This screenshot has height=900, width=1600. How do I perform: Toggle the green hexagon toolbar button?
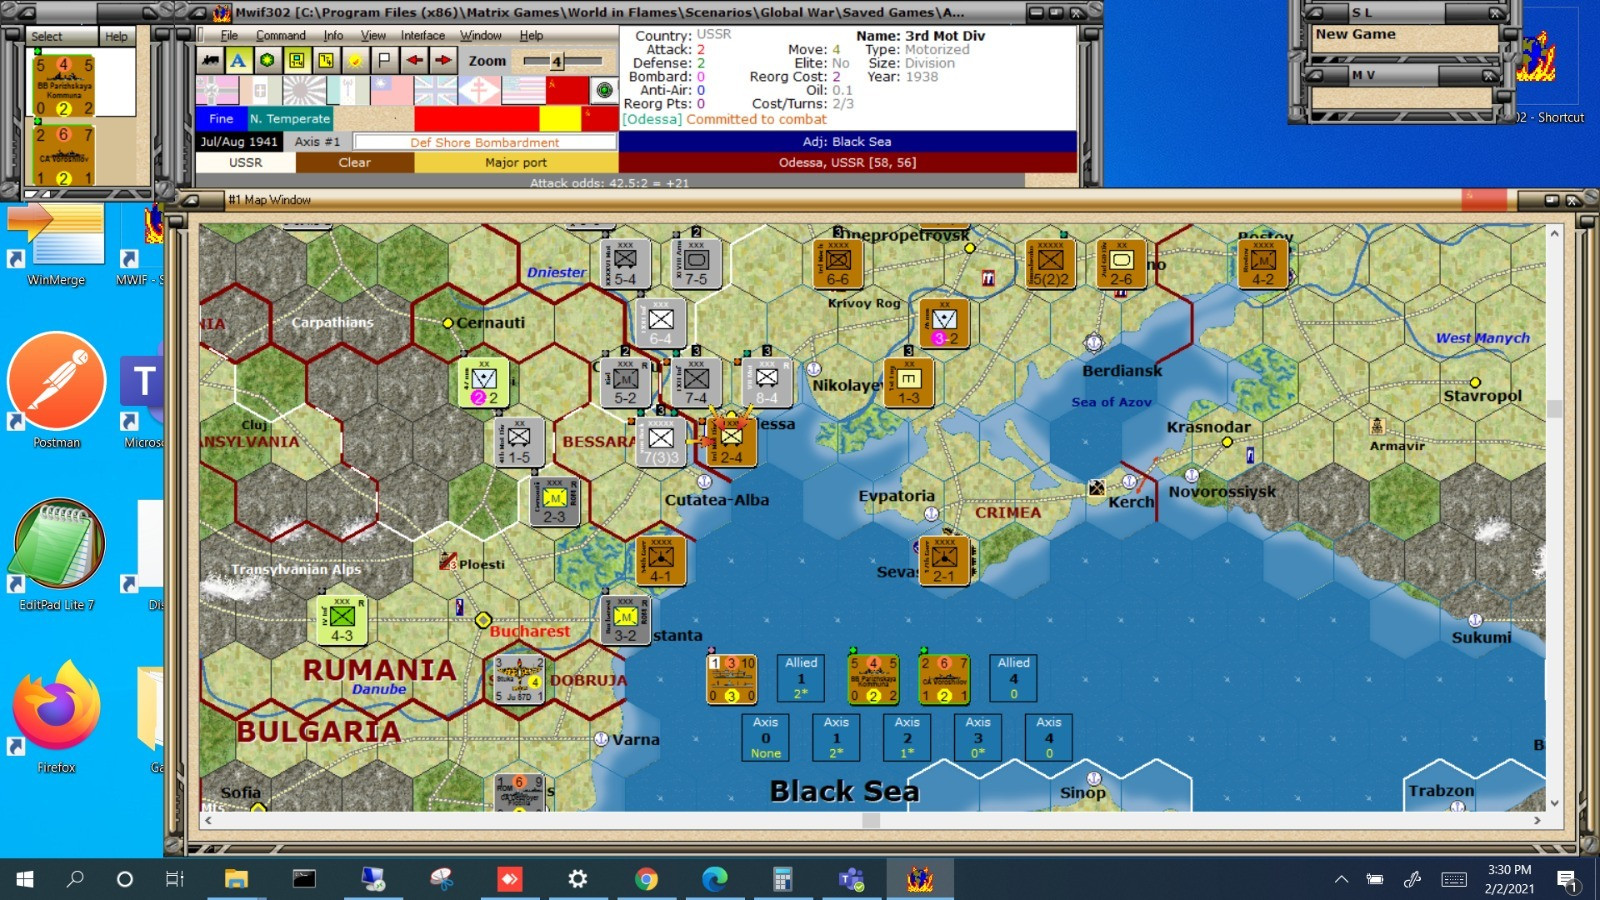coord(267,60)
